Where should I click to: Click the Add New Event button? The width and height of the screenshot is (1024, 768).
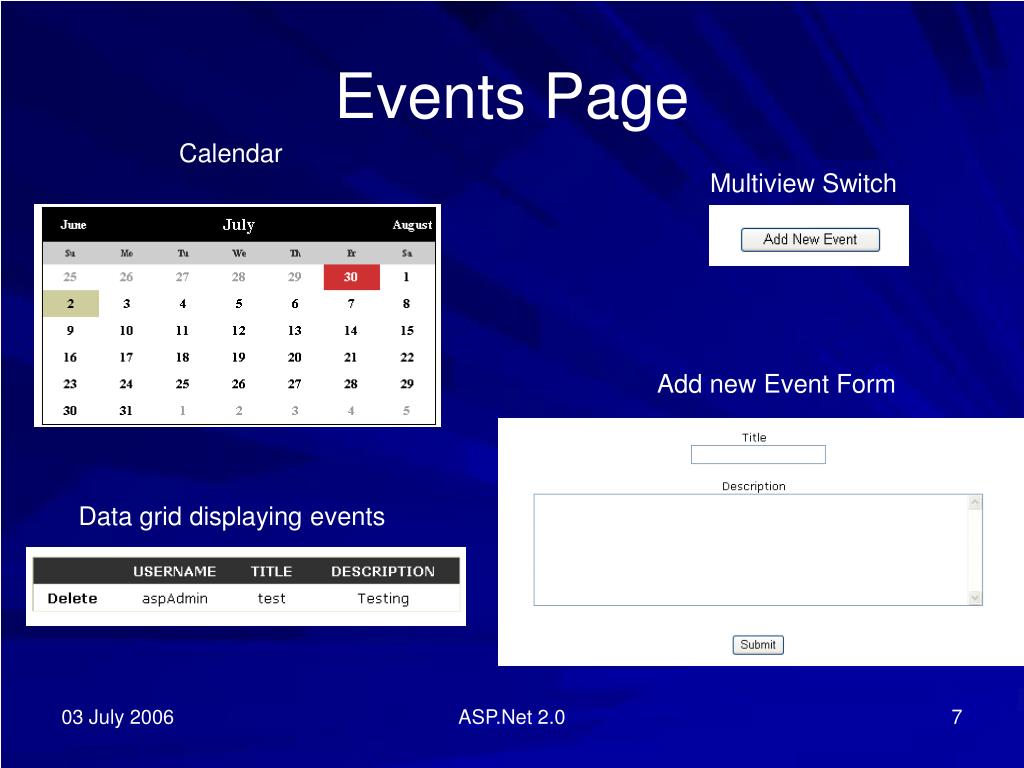(810, 240)
